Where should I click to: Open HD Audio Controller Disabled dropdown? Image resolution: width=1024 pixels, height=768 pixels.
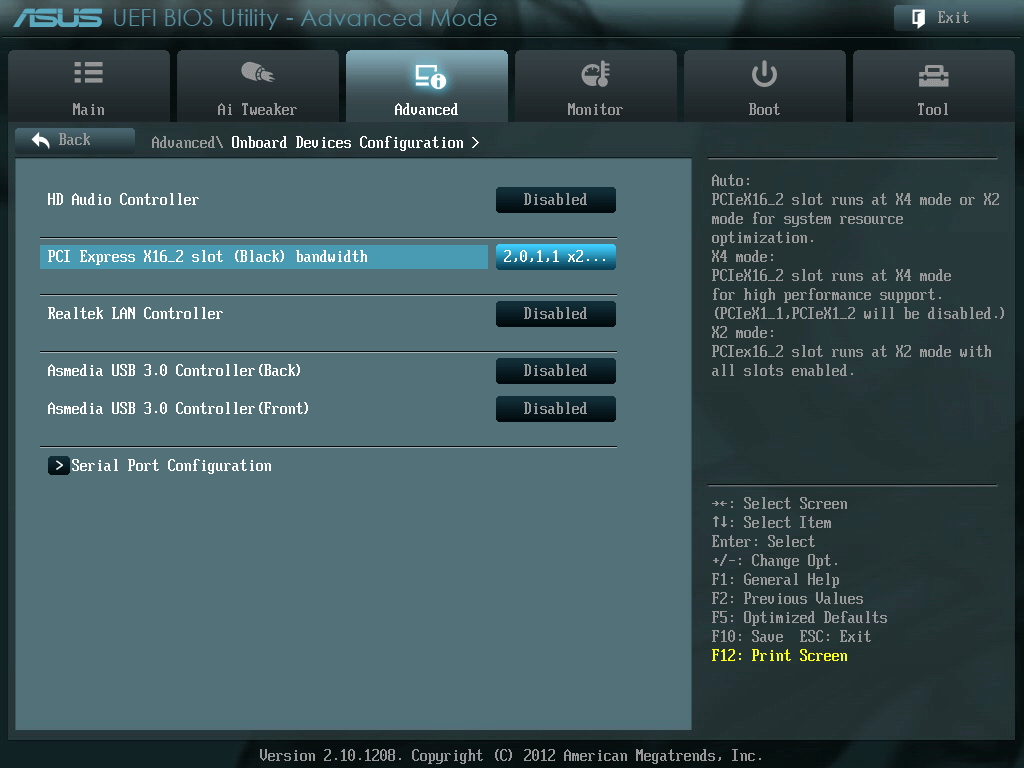(x=556, y=200)
